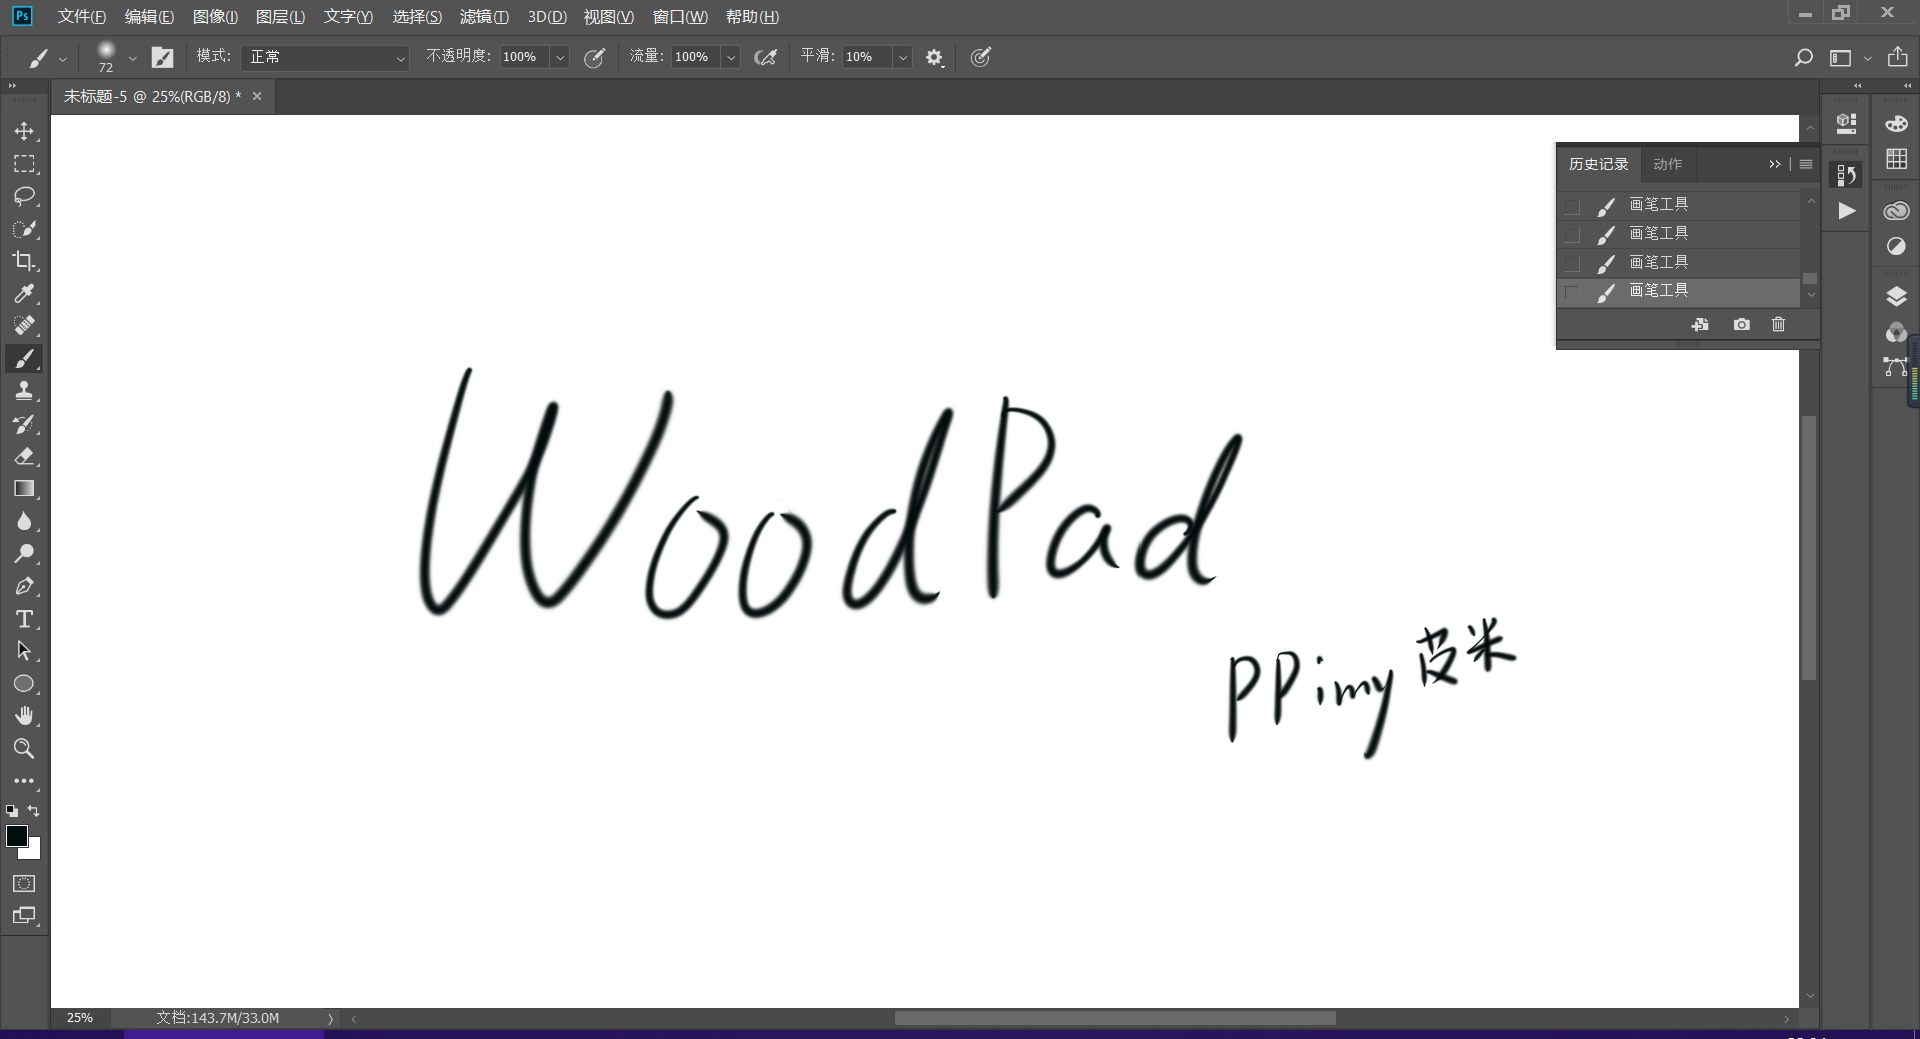Open the Channels panel icon

pyautogui.click(x=1896, y=332)
